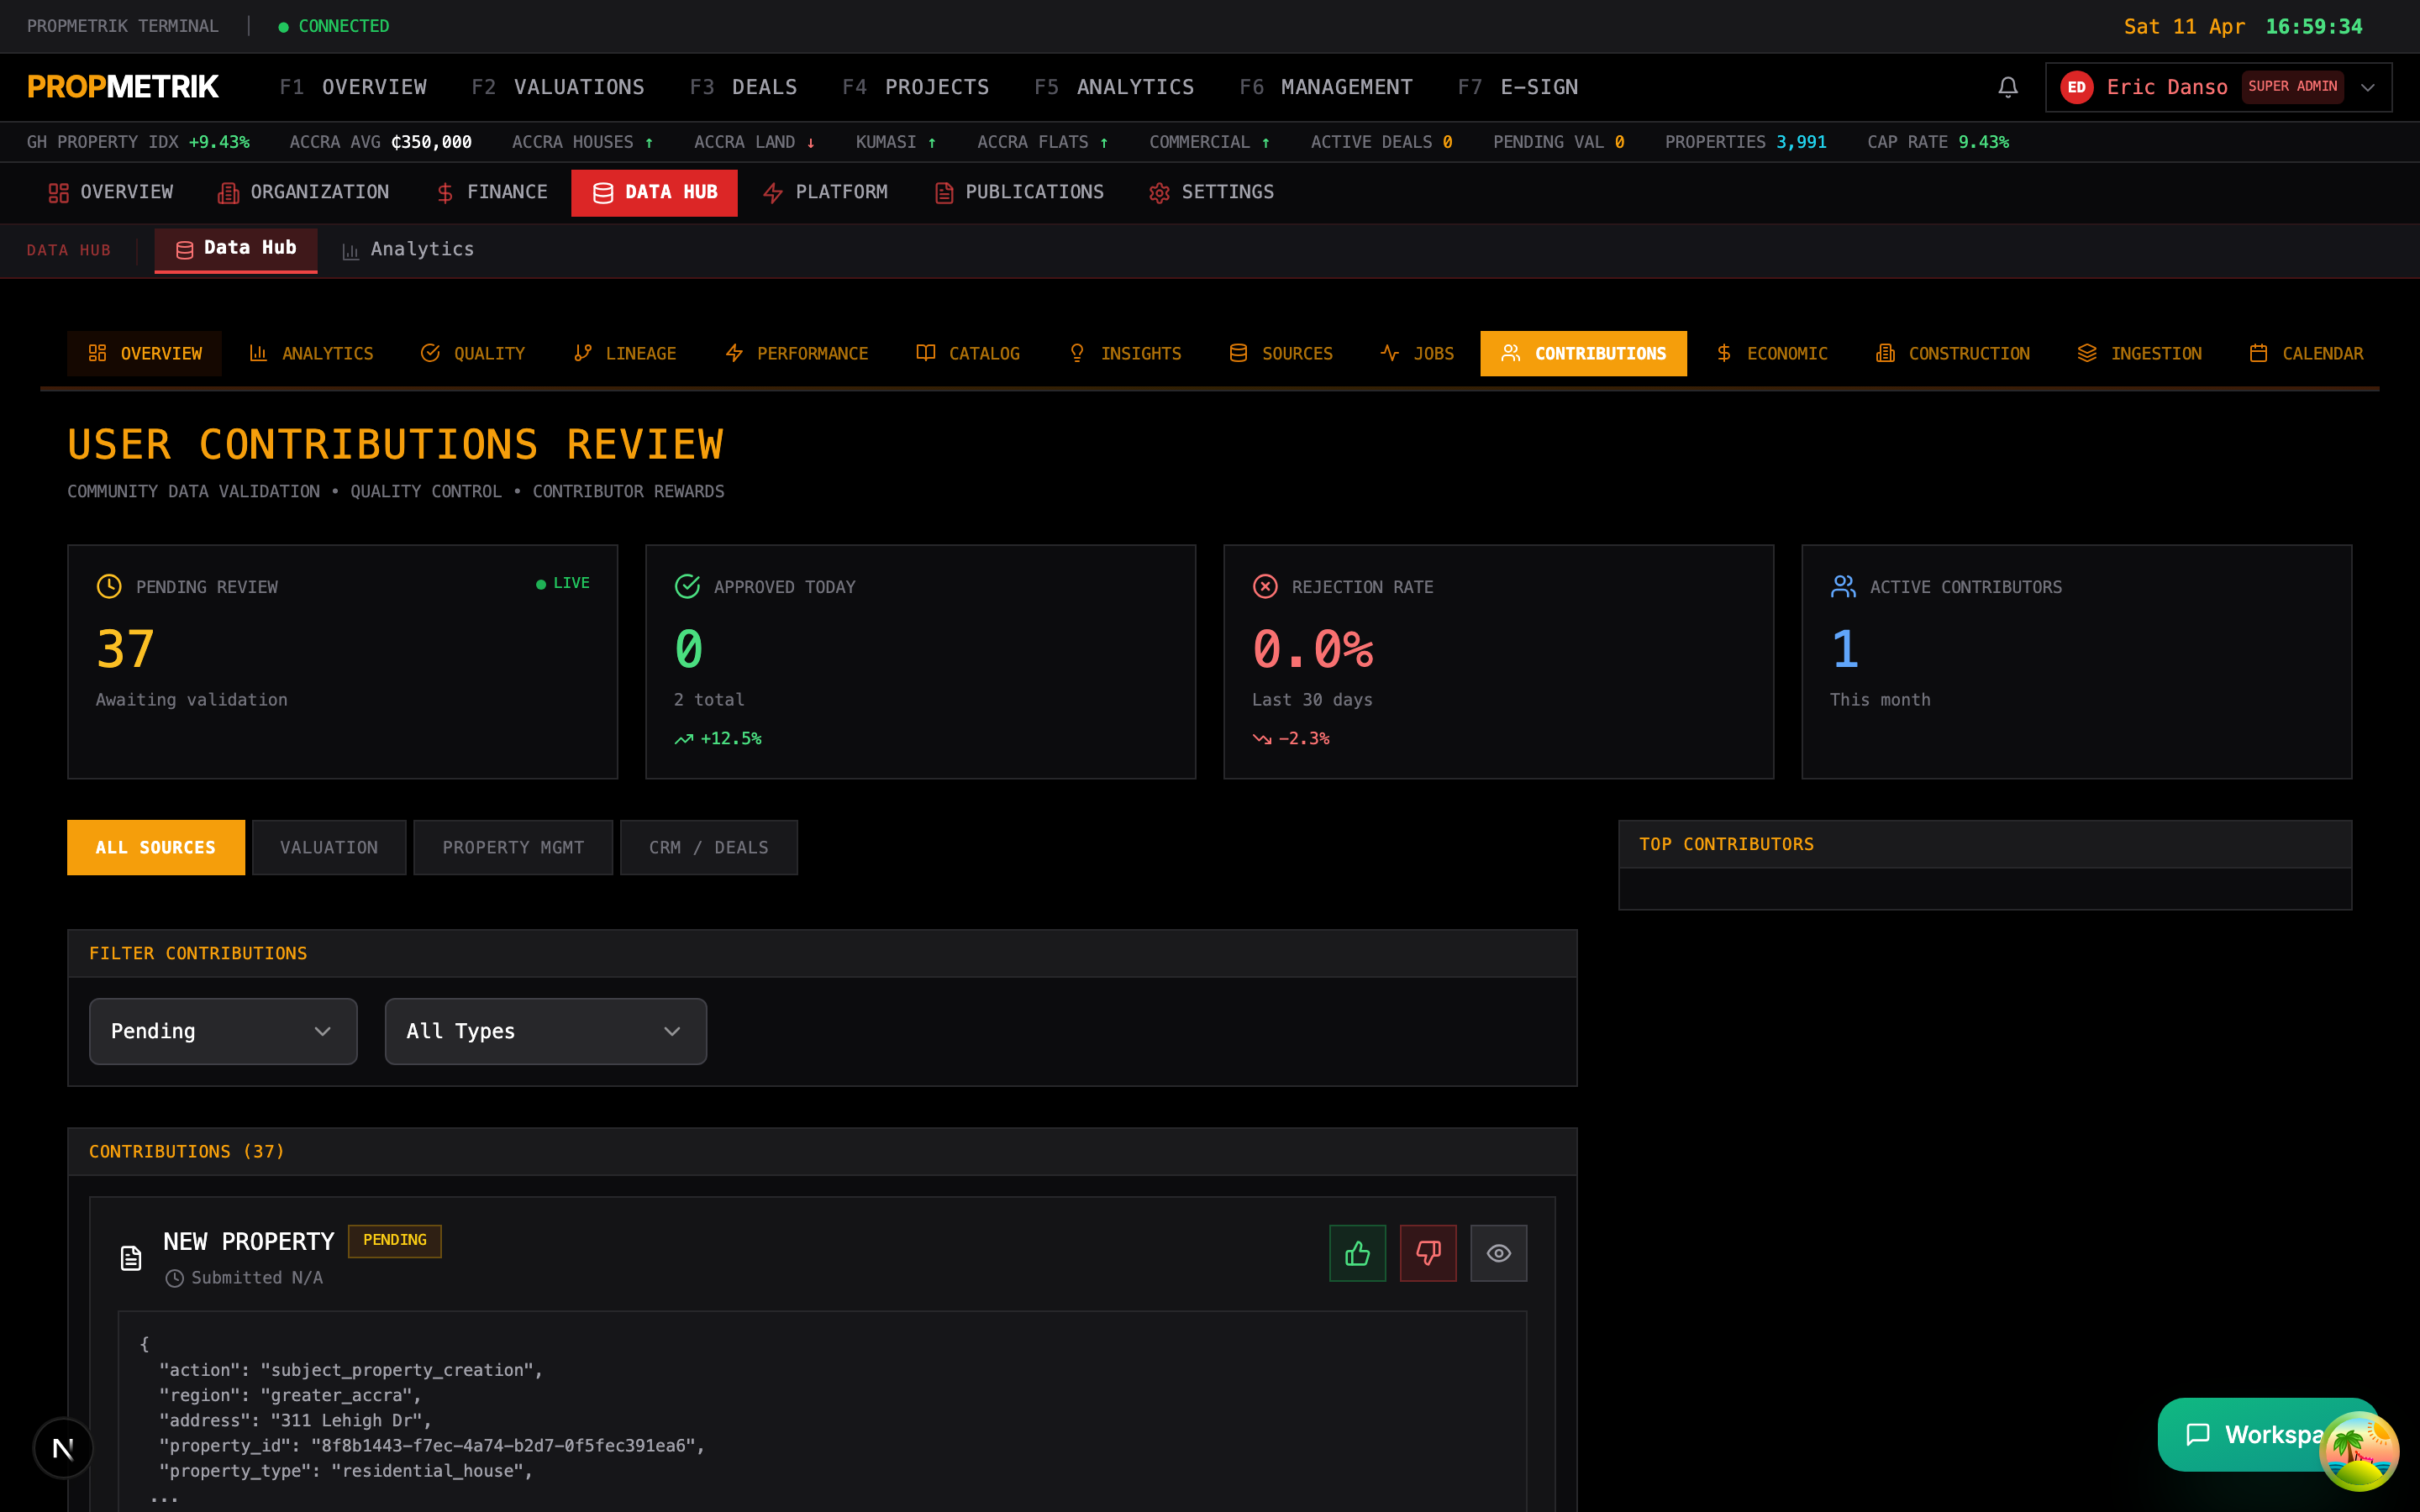Open F1 Overview in main nav

pos(353,87)
